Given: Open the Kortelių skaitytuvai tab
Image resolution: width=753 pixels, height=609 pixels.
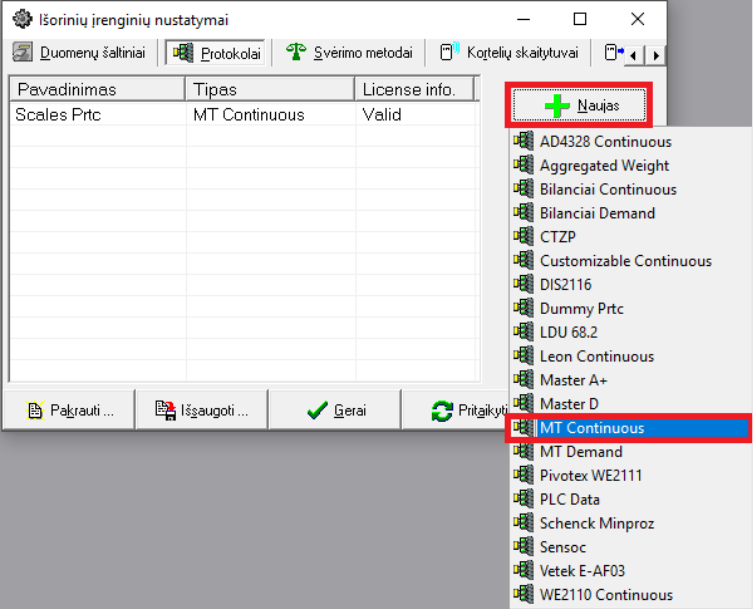Looking at the screenshot, I should (510, 53).
